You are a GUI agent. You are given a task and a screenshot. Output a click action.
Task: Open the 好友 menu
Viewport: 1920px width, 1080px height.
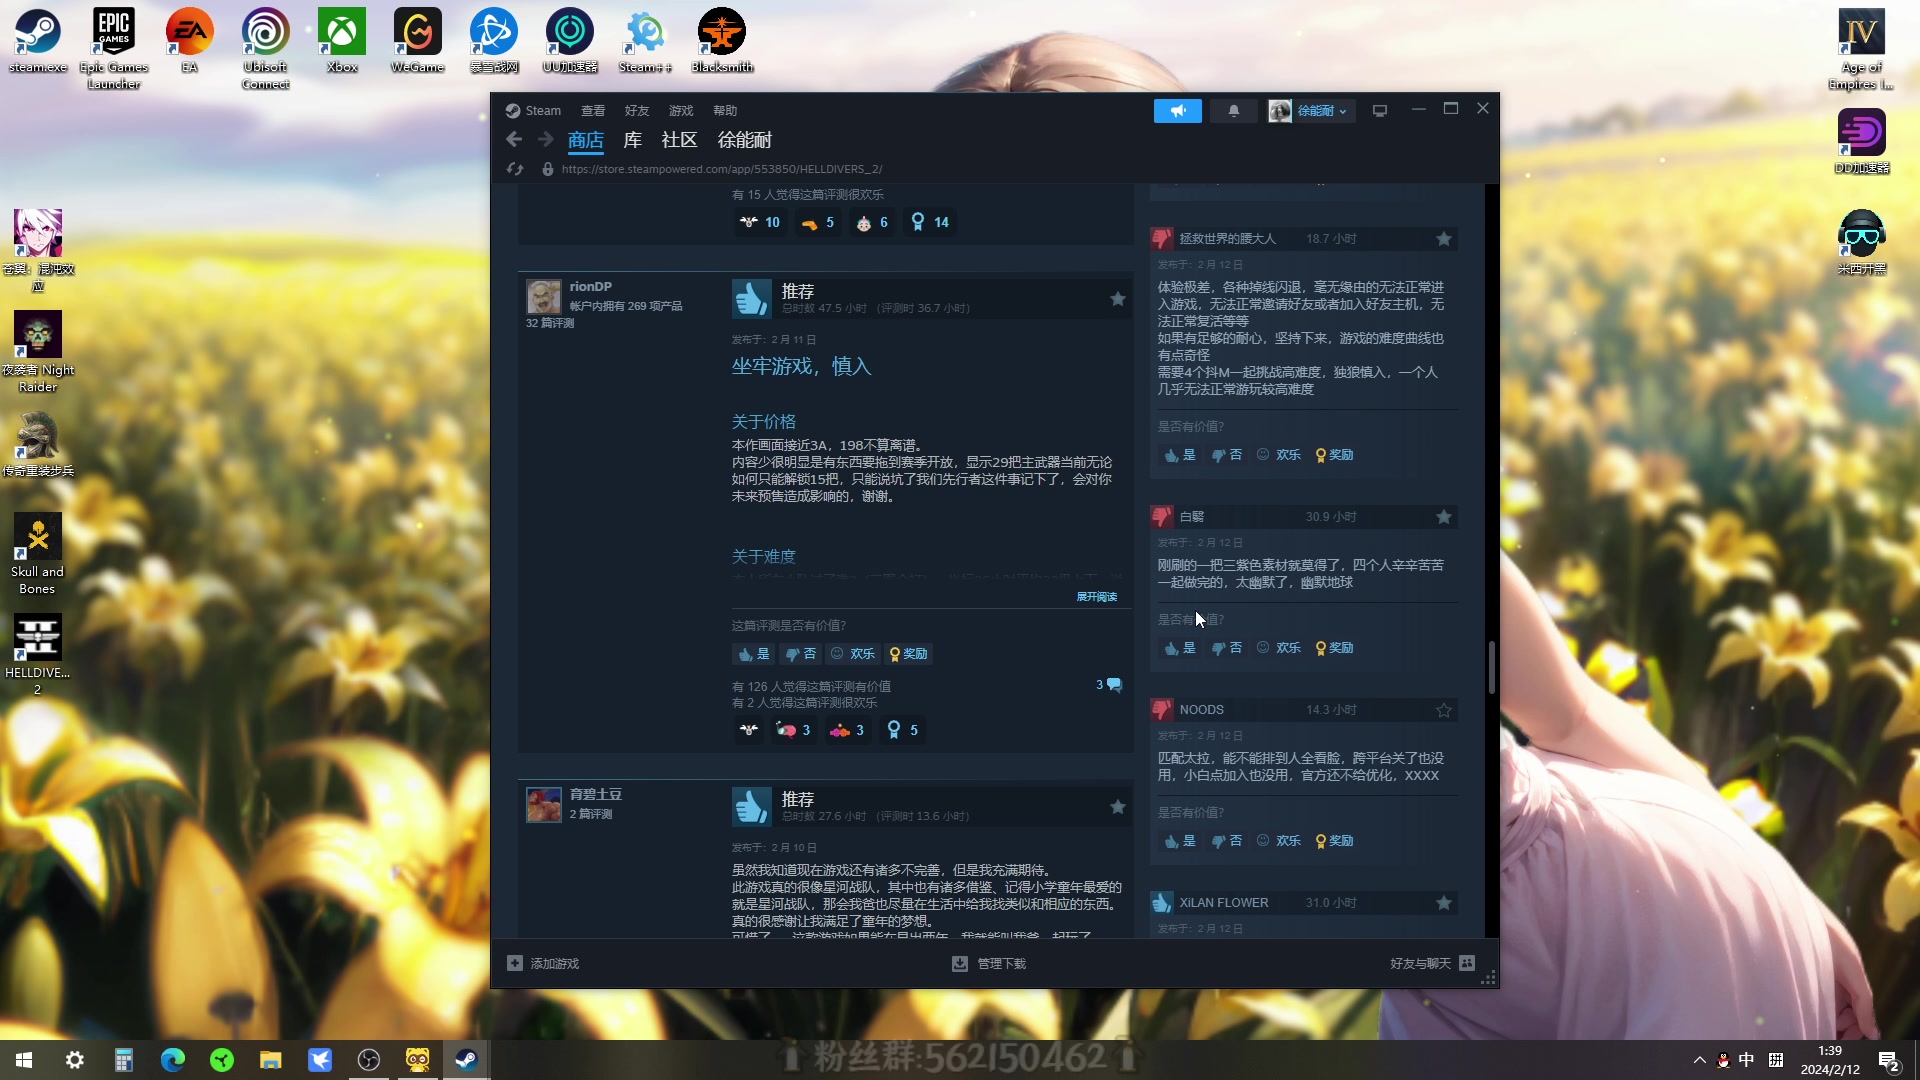637,111
